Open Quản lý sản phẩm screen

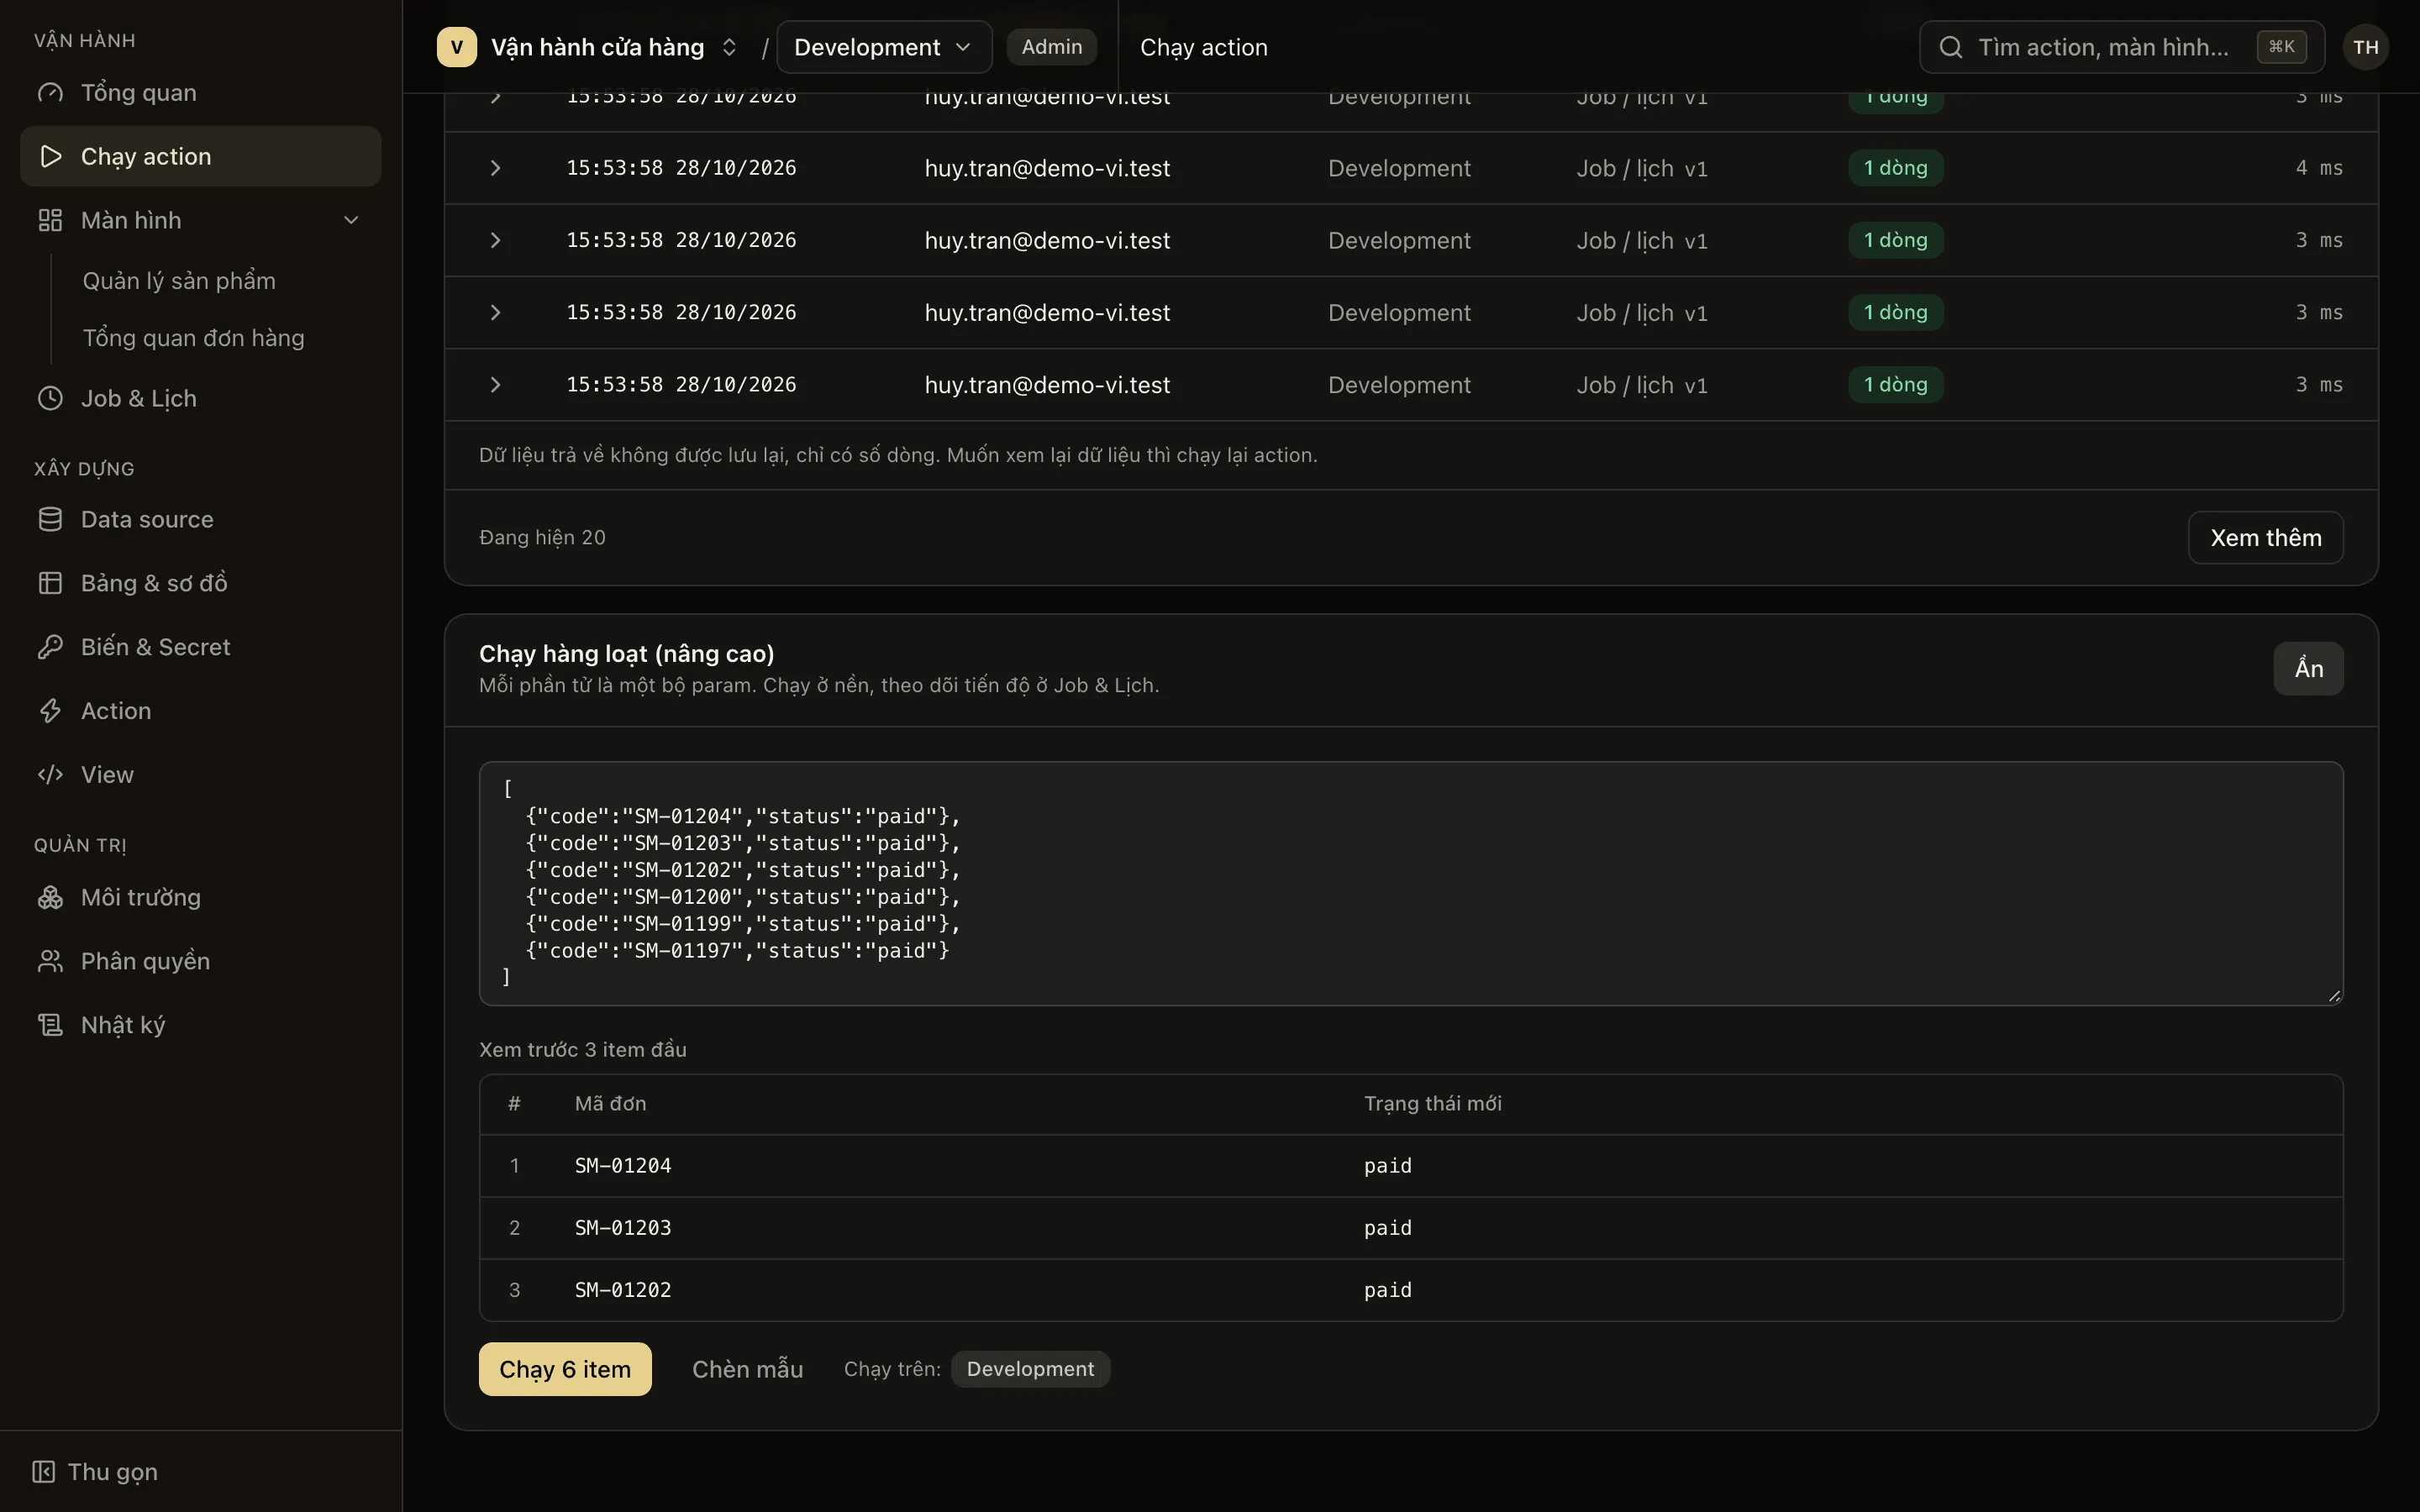tap(179, 281)
